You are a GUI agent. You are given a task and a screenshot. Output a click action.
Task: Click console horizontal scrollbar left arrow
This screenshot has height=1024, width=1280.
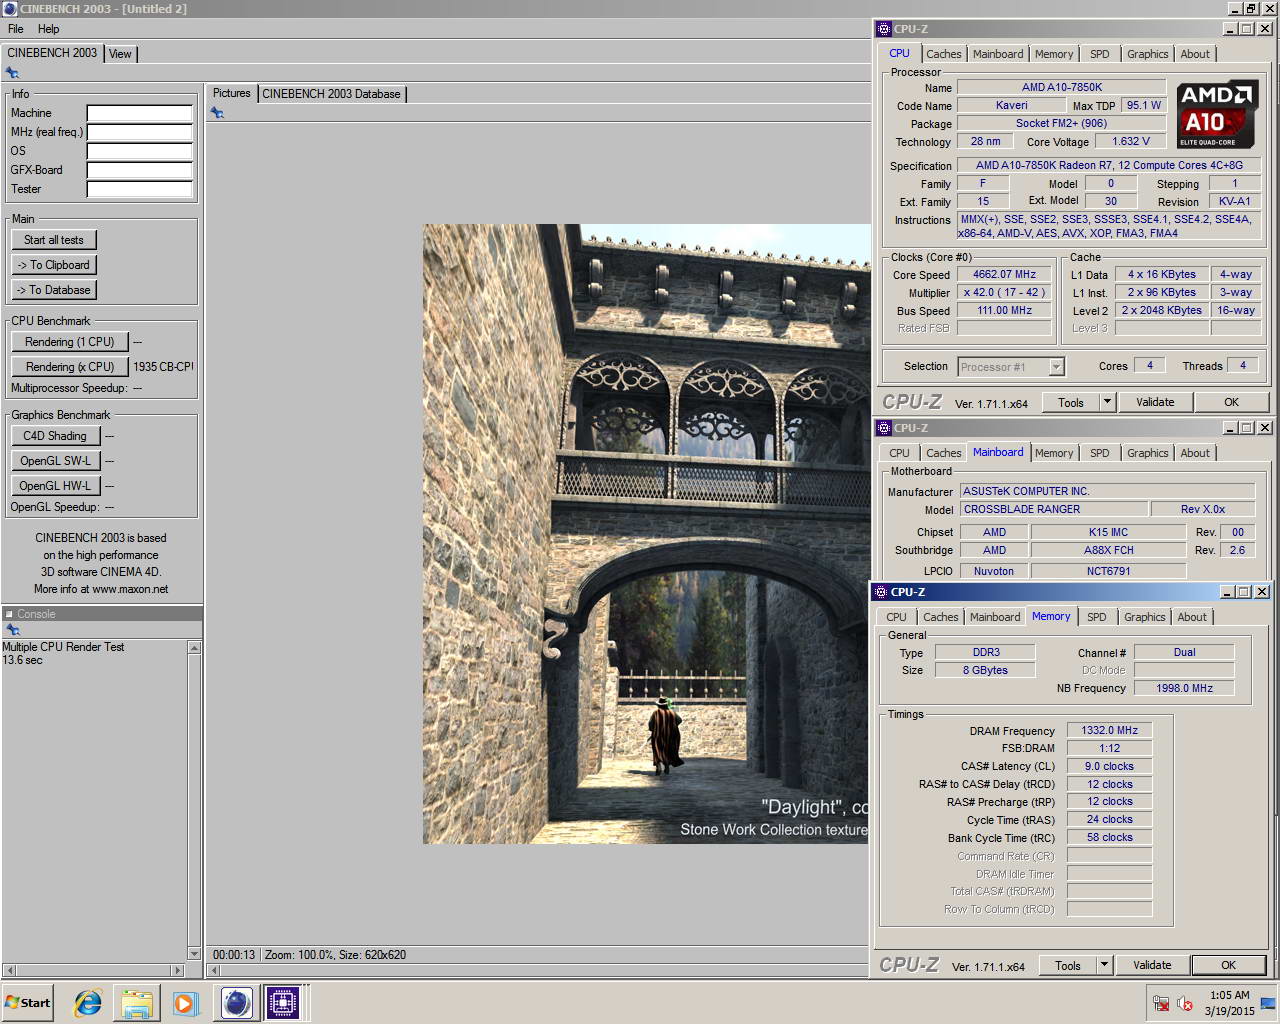(10, 970)
